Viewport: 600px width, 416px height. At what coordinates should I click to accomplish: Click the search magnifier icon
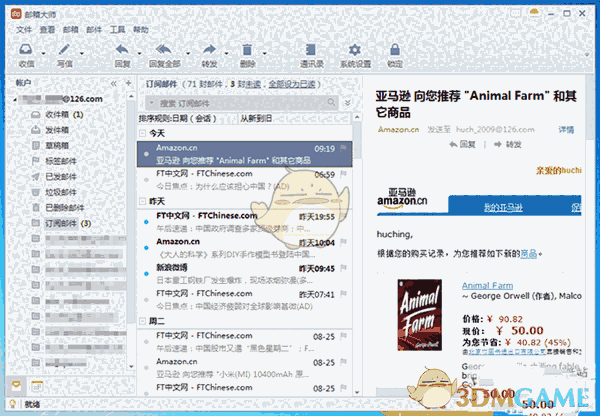pos(331,102)
